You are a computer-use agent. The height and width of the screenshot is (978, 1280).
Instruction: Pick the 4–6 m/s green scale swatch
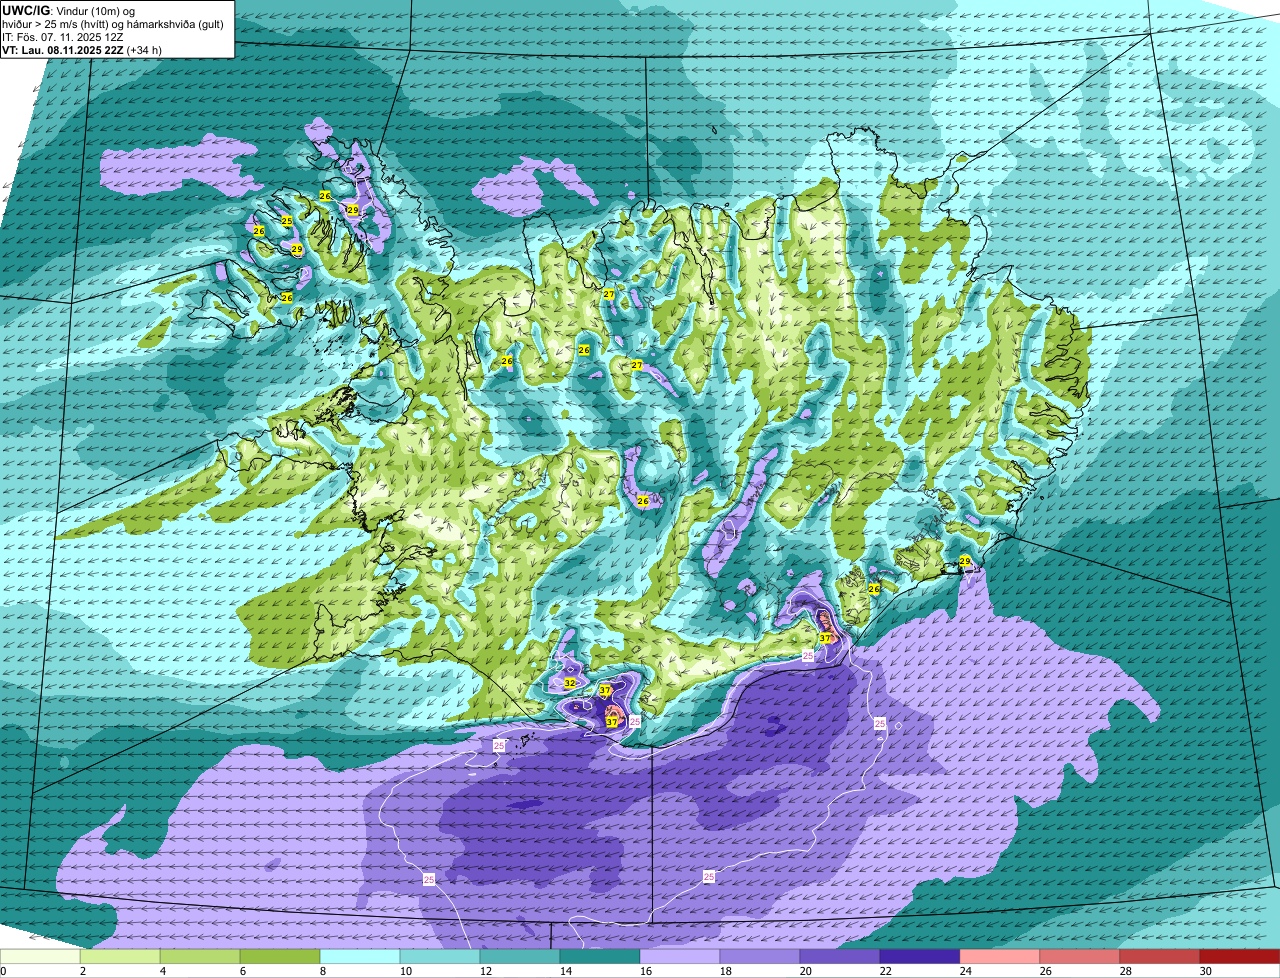pyautogui.click(x=200, y=957)
